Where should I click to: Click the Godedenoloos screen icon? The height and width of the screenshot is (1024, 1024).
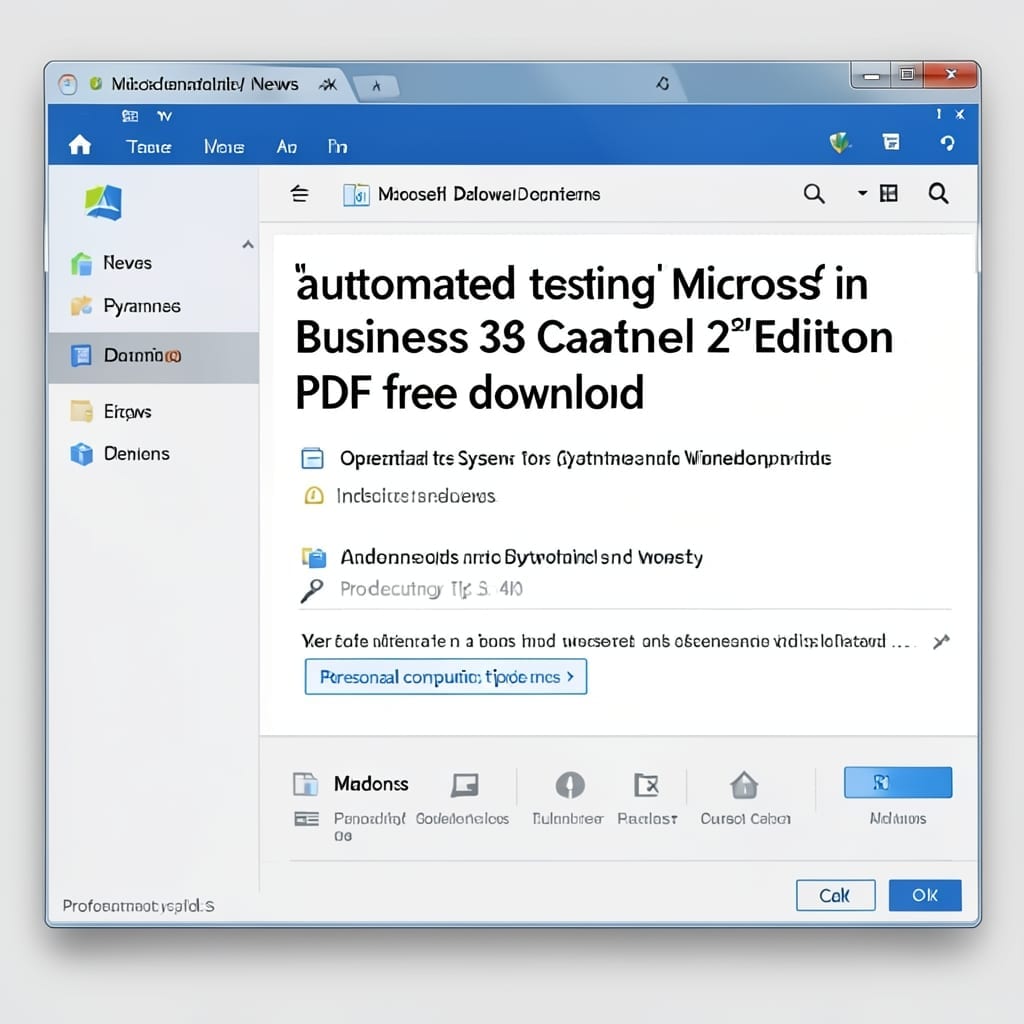point(464,785)
